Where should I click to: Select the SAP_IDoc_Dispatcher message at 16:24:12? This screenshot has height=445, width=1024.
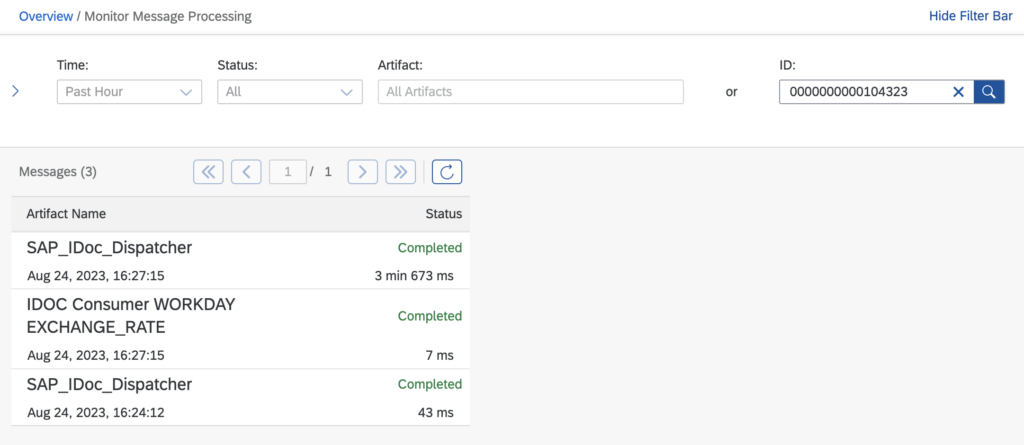click(x=240, y=397)
